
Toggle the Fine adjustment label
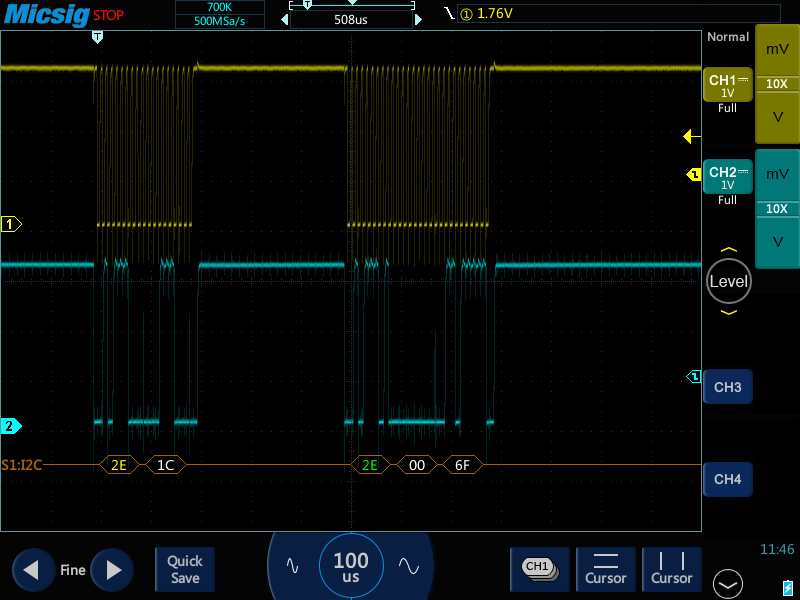[x=73, y=570]
